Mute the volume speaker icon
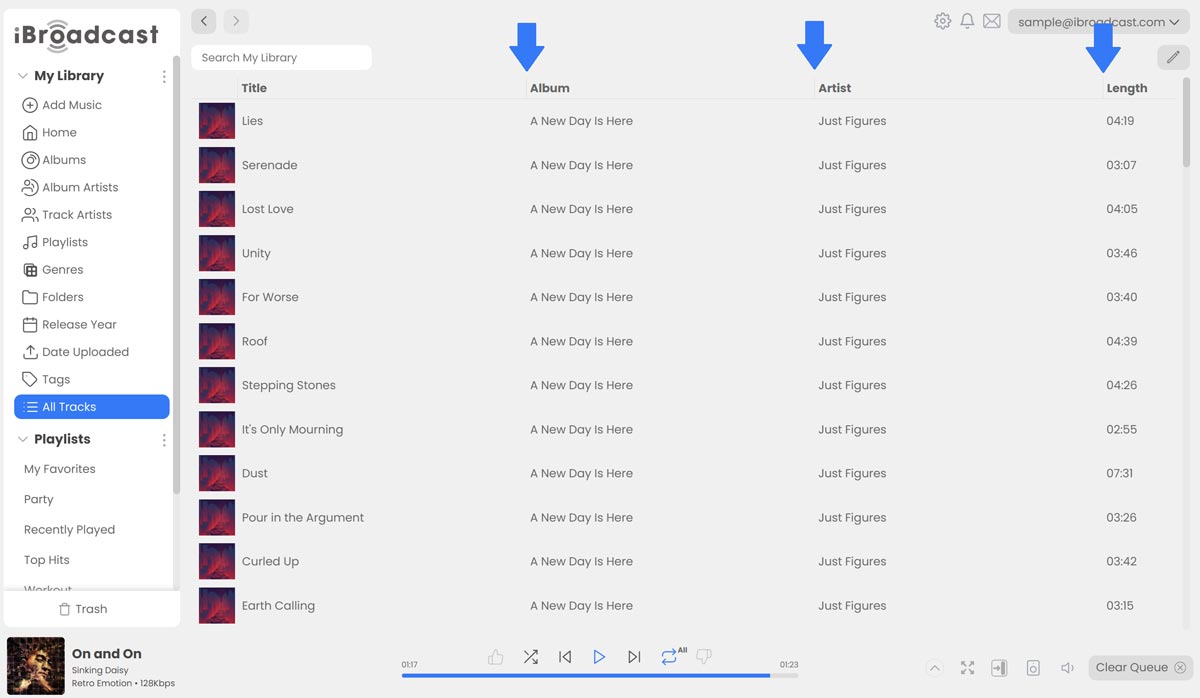This screenshot has width=1200, height=698. coord(1067,668)
